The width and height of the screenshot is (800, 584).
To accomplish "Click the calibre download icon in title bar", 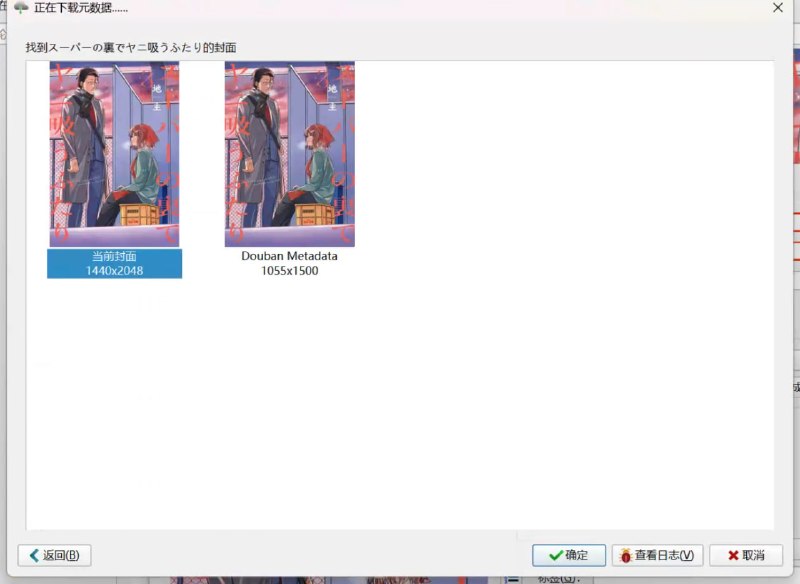I will pyautogui.click(x=21, y=8).
